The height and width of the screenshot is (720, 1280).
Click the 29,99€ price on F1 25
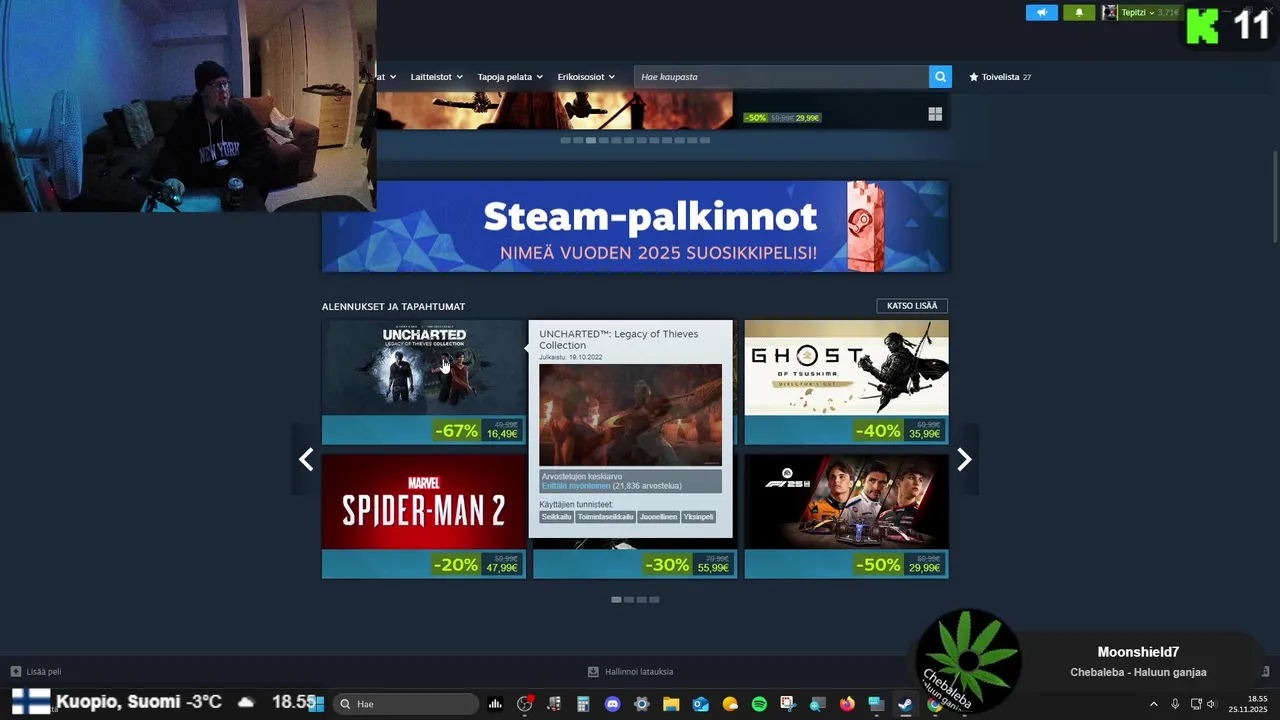pos(924,568)
